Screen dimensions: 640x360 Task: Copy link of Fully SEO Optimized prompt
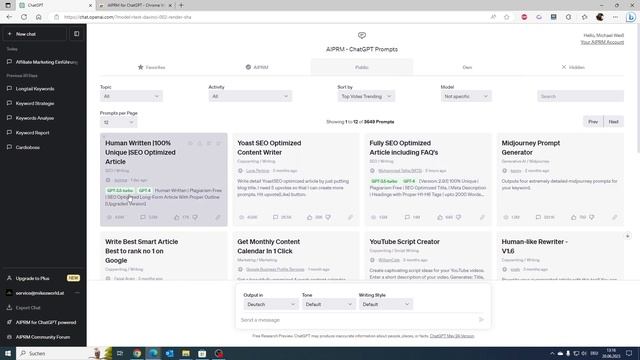tap(482, 217)
